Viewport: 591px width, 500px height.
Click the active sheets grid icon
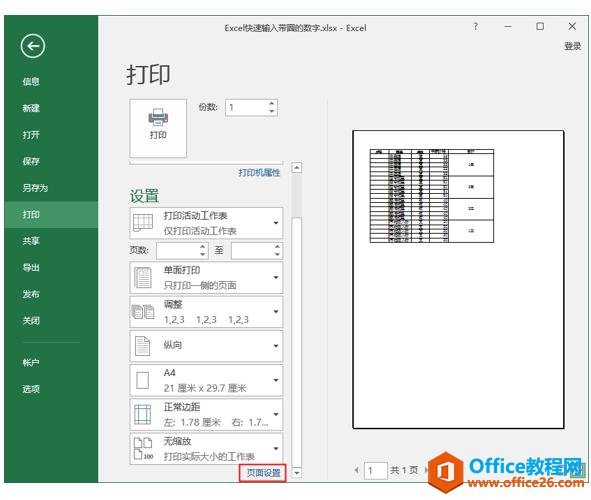143,223
